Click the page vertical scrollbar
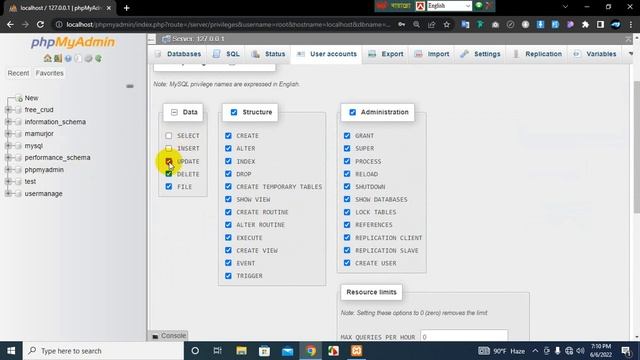640x360 pixels. (x=636, y=147)
